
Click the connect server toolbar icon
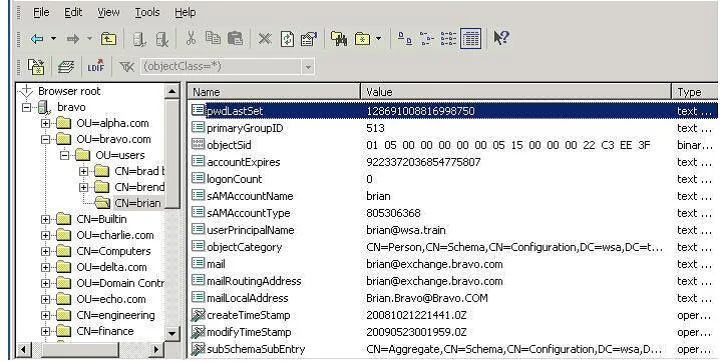click(139, 39)
